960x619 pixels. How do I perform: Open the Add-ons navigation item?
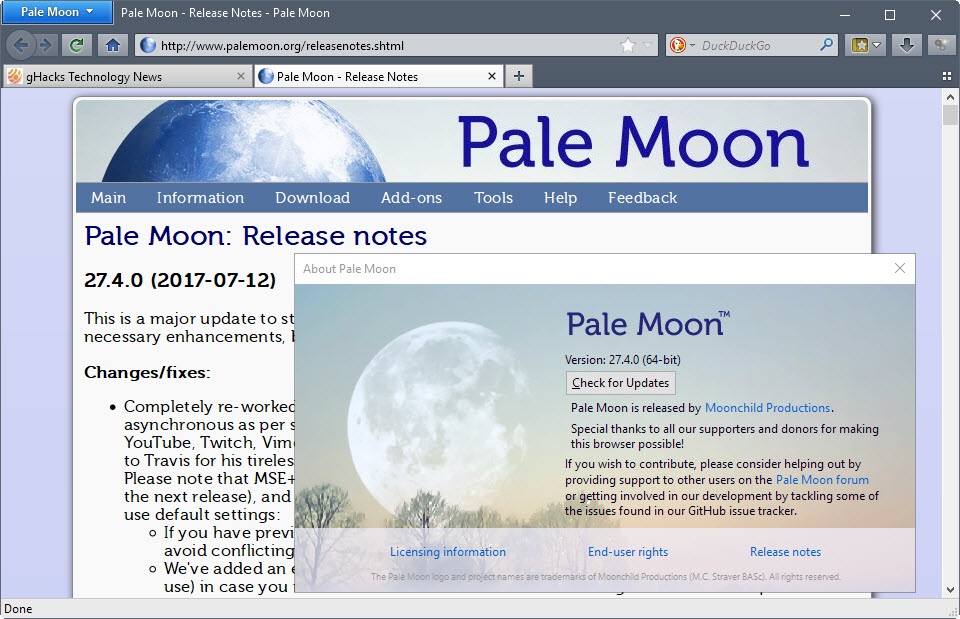411,198
